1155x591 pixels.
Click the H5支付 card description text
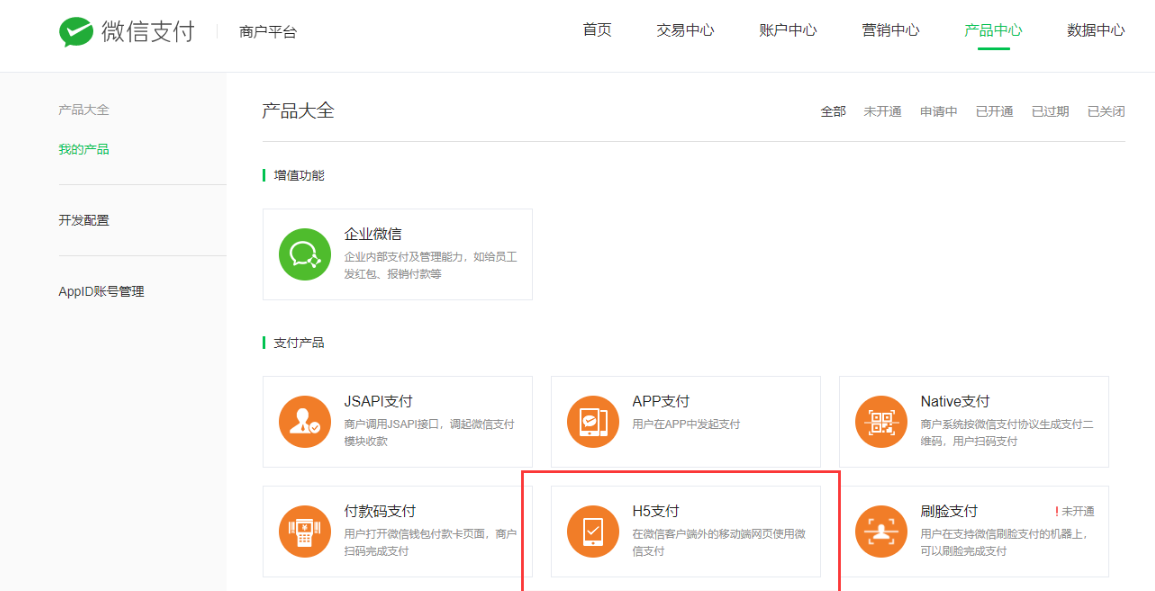pyautogui.click(x=719, y=542)
